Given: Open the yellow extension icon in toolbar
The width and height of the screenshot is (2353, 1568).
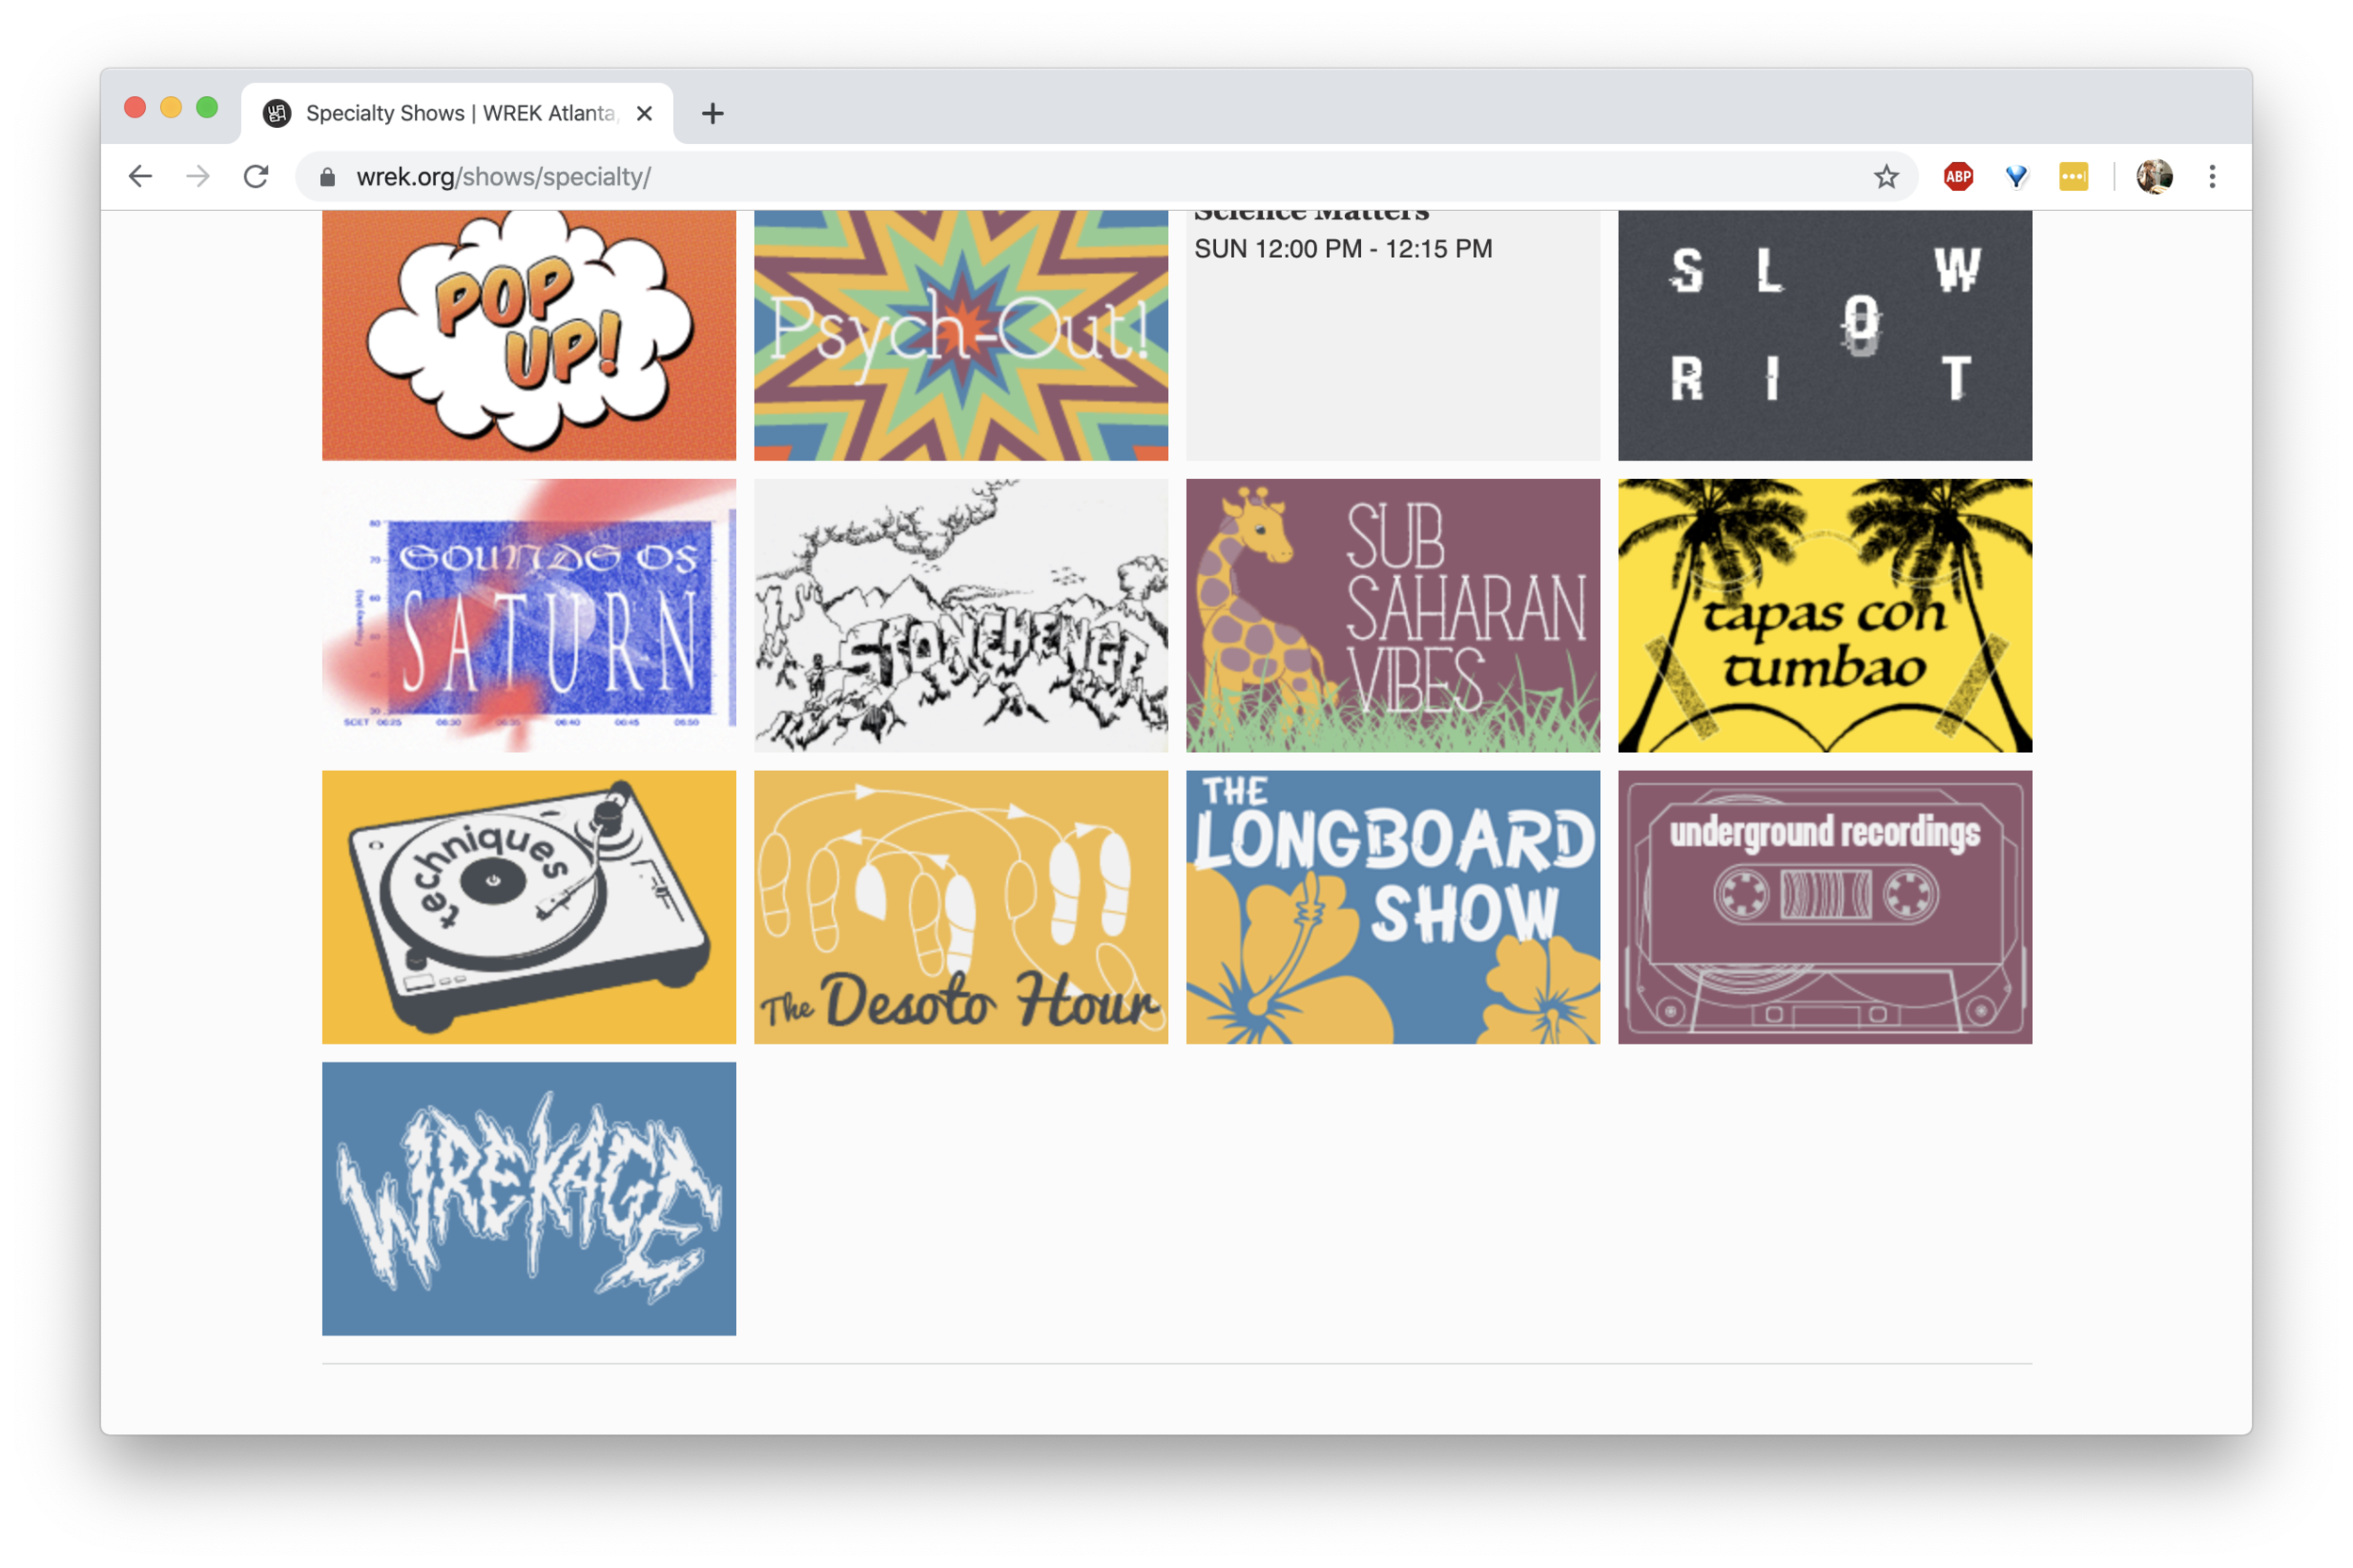Looking at the screenshot, I should click(2073, 176).
